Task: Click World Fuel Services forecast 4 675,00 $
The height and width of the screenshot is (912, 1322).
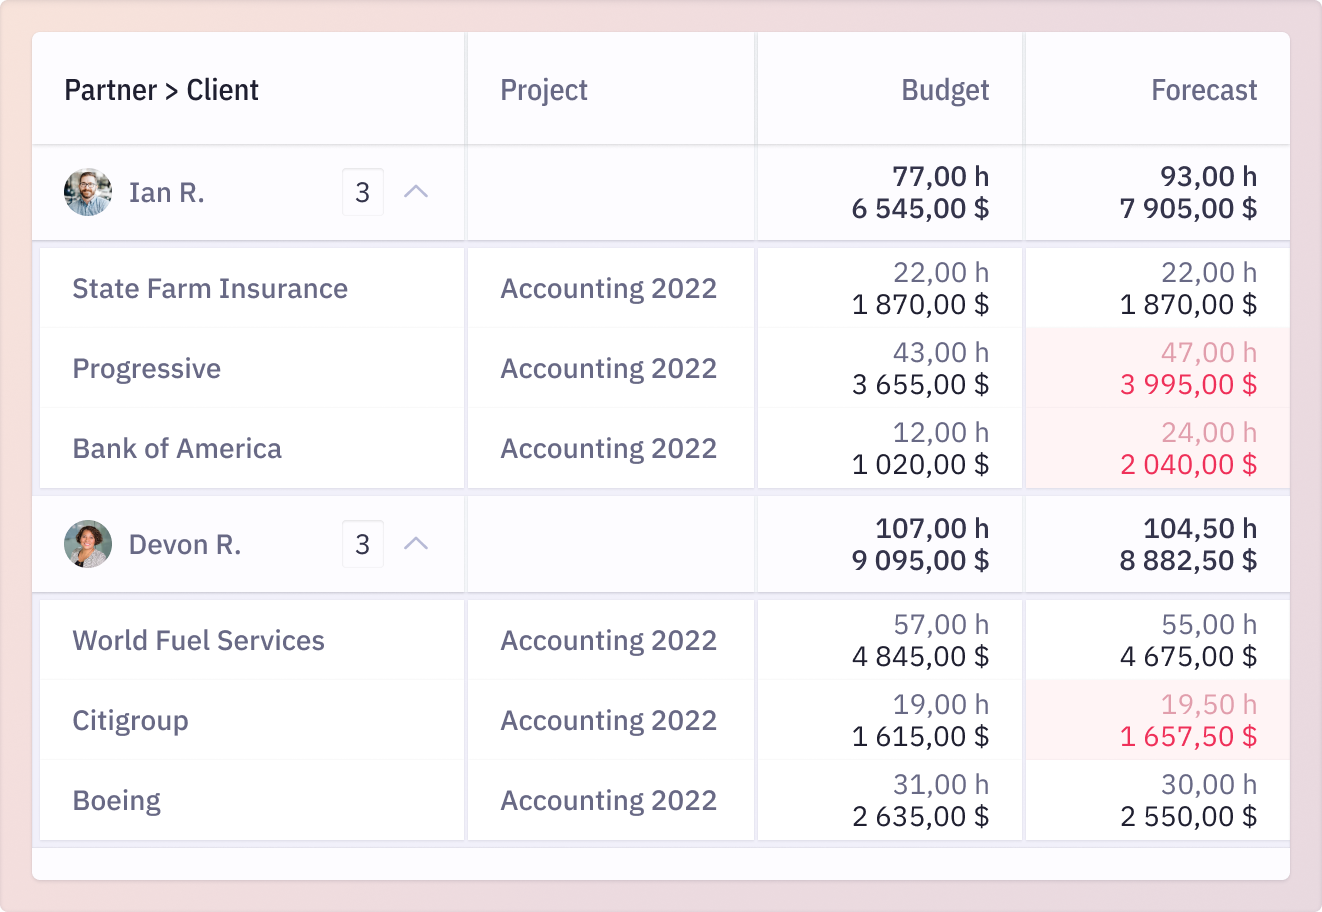Action: (1188, 657)
